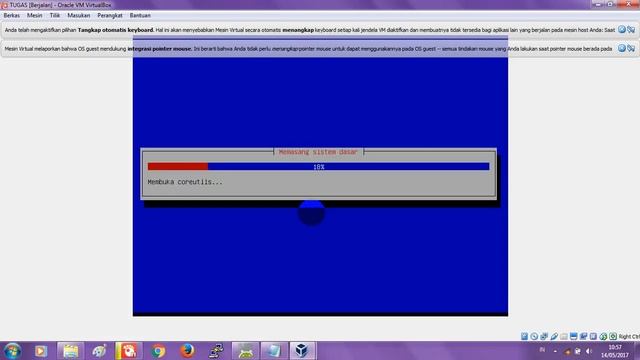Viewport: 640px width, 360px height.
Task: Click the shared folders status icon
Action: [x=564, y=336]
